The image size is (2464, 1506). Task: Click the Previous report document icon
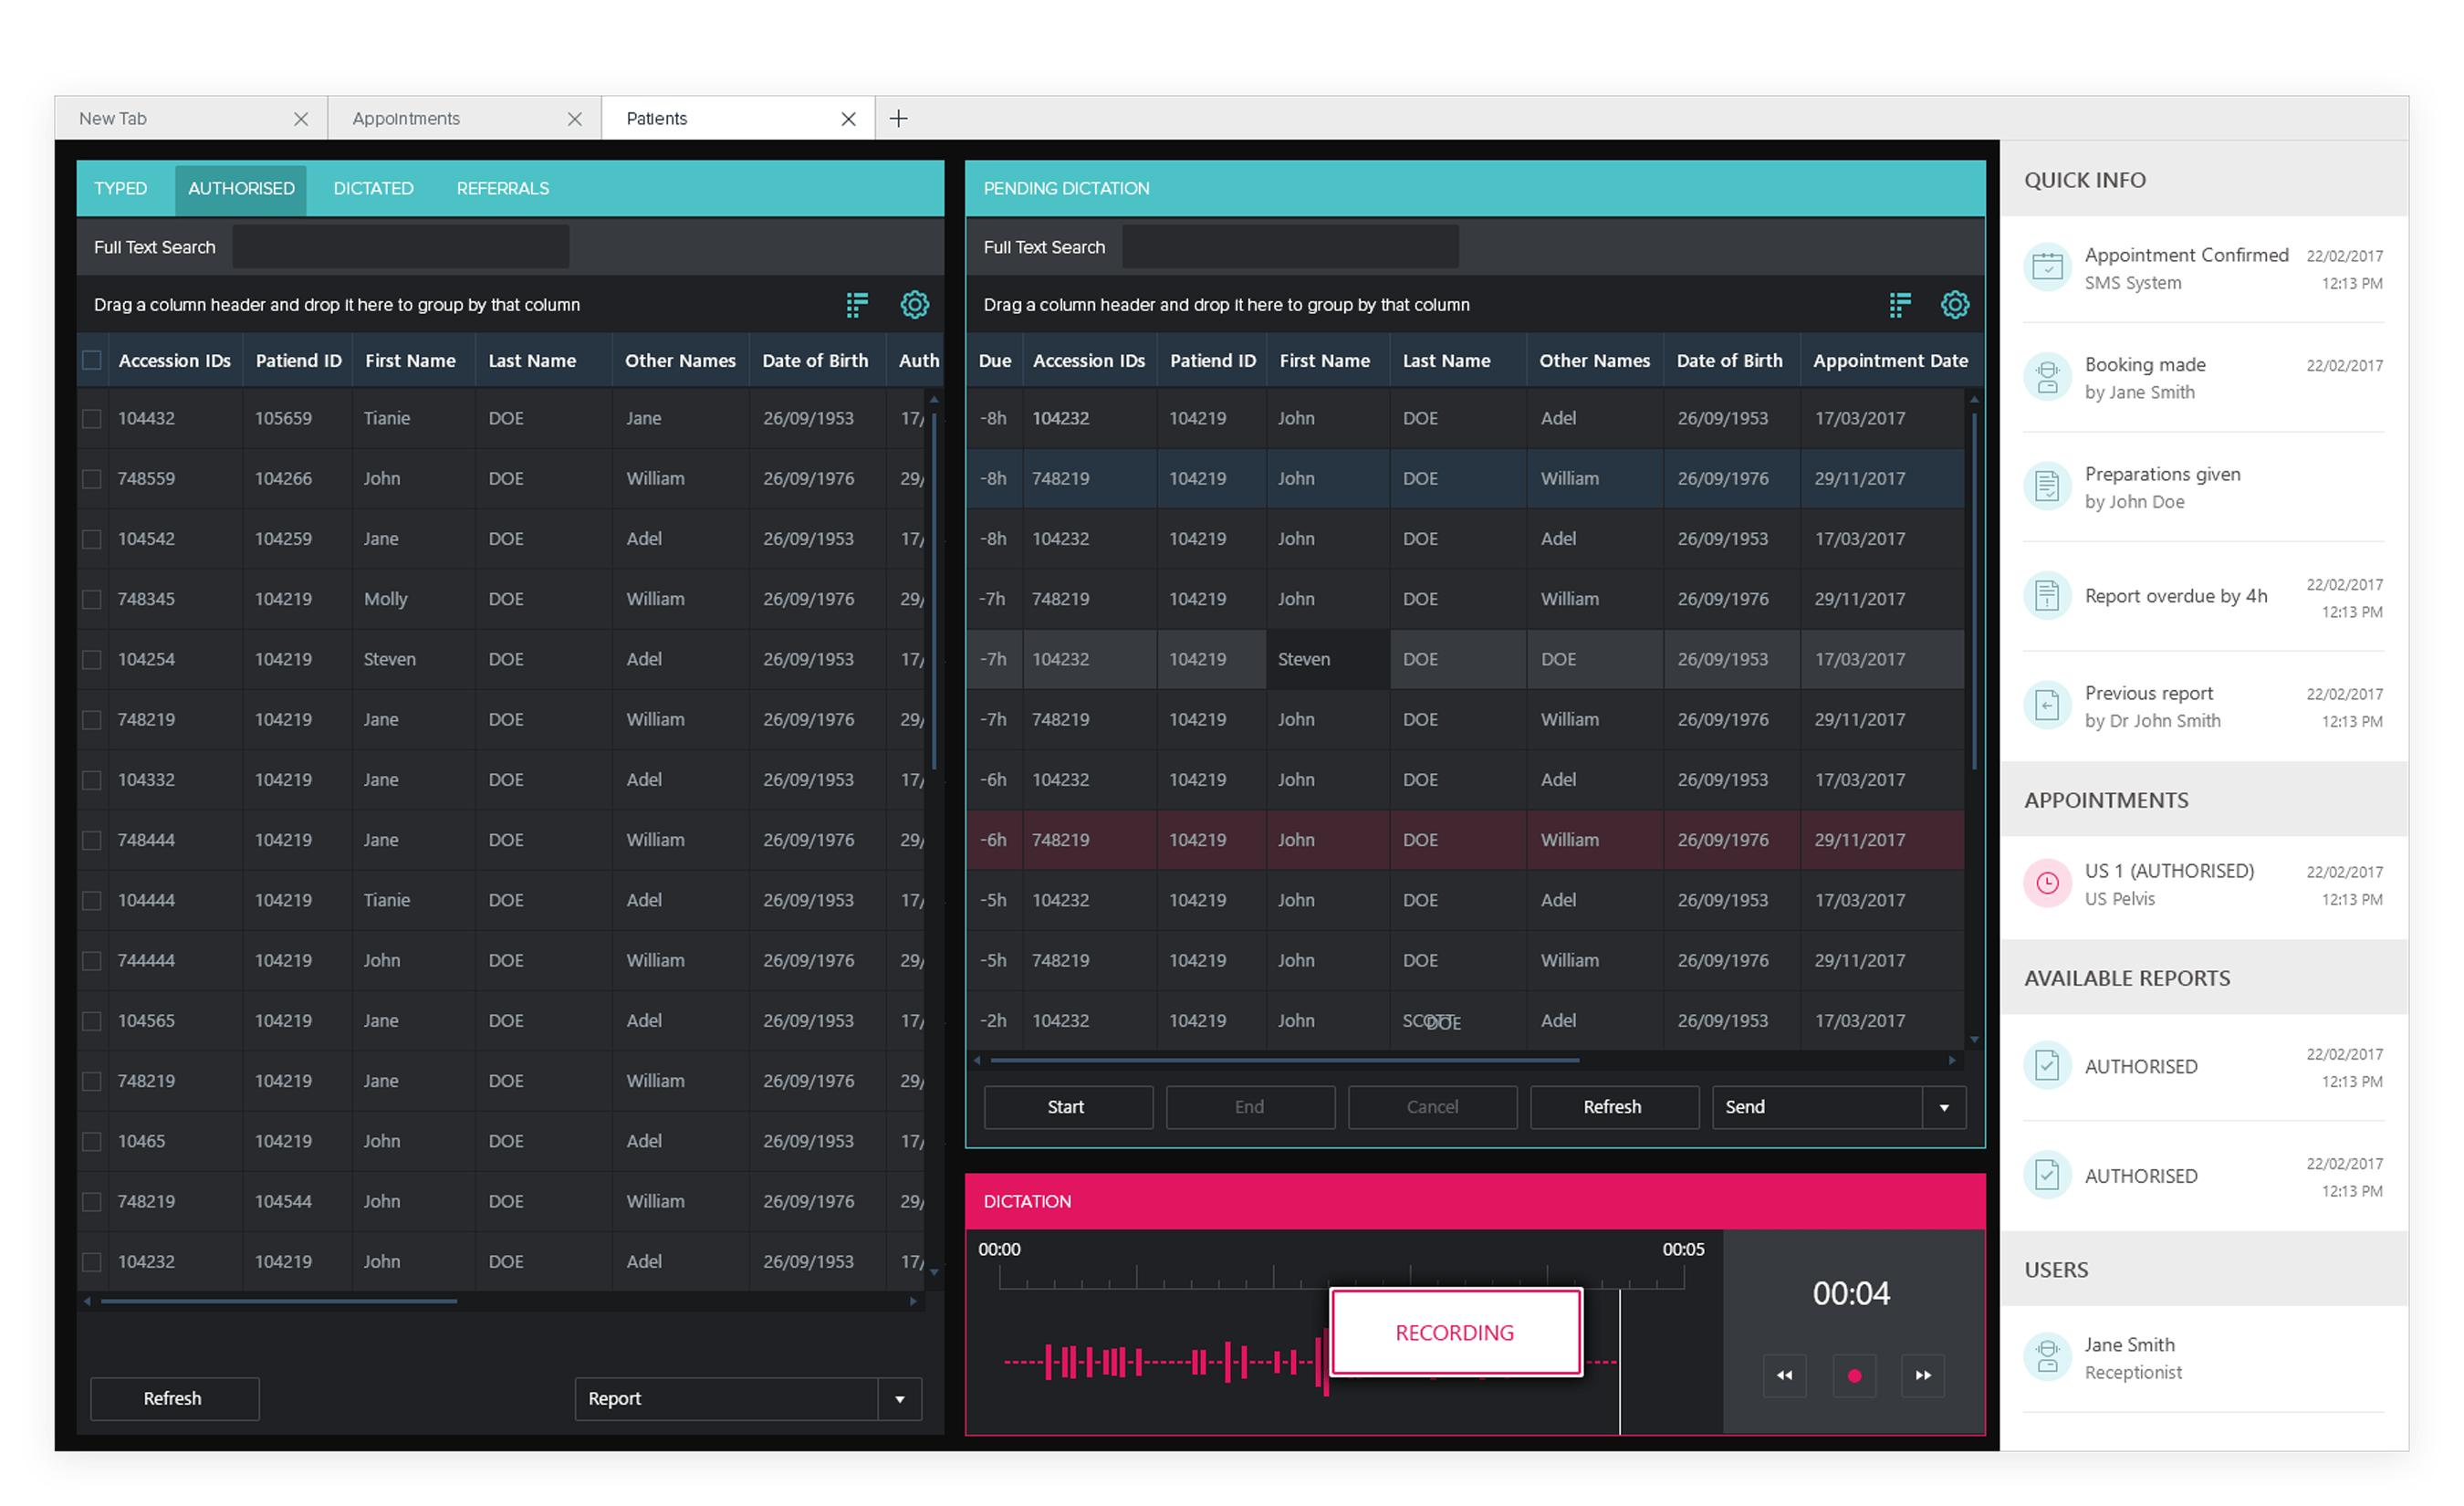(x=2047, y=706)
